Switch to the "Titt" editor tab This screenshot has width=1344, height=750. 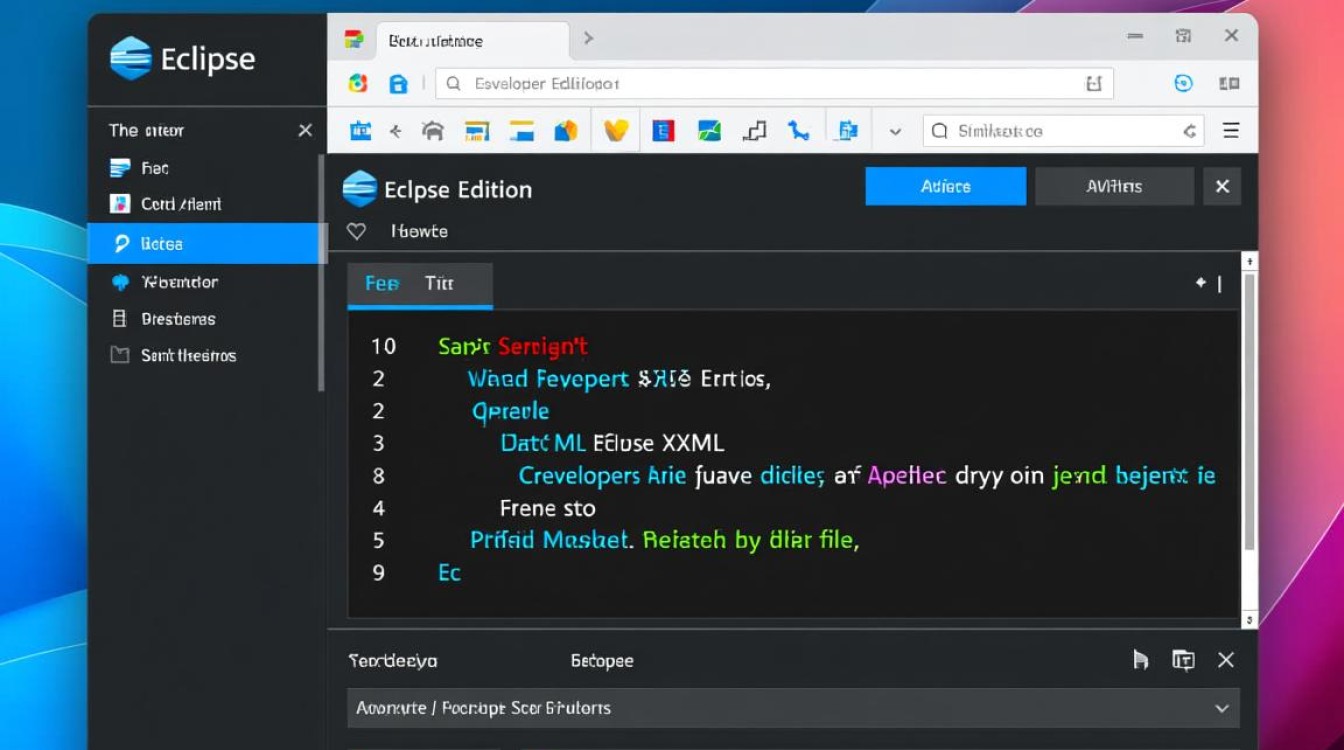tap(439, 283)
